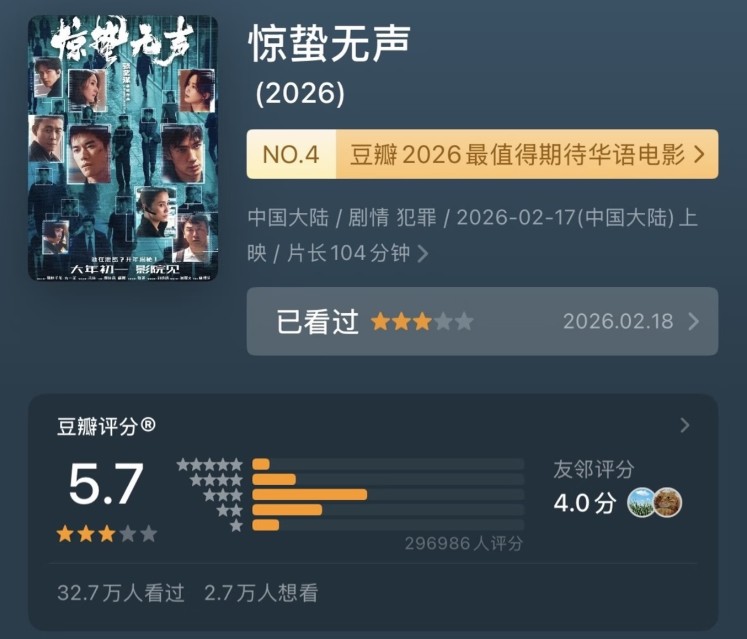747x639 pixels.
Task: Open 32.7万人看过 viewer list
Action: 121,593
